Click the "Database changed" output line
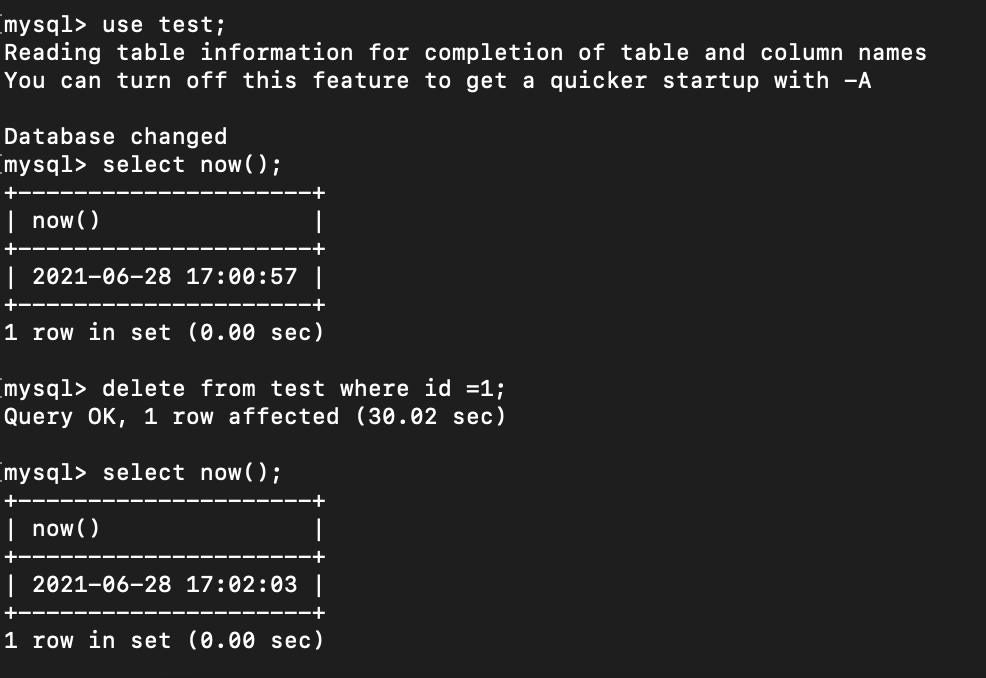Viewport: 986px width, 678px height. 115,136
